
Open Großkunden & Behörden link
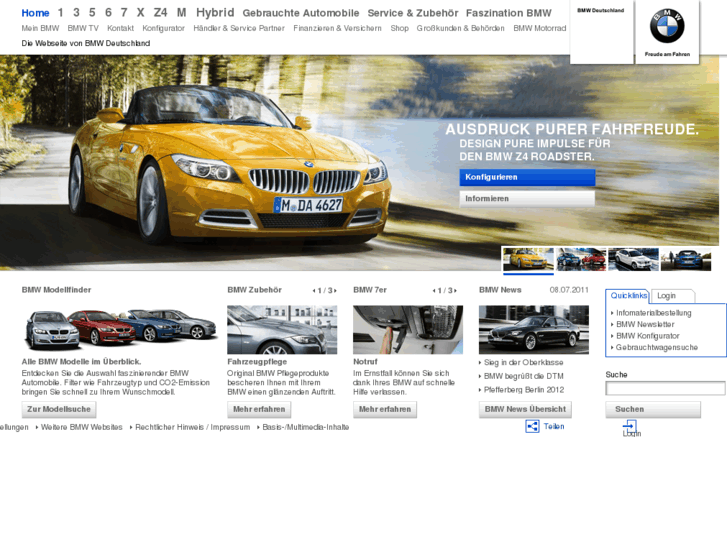(x=460, y=28)
